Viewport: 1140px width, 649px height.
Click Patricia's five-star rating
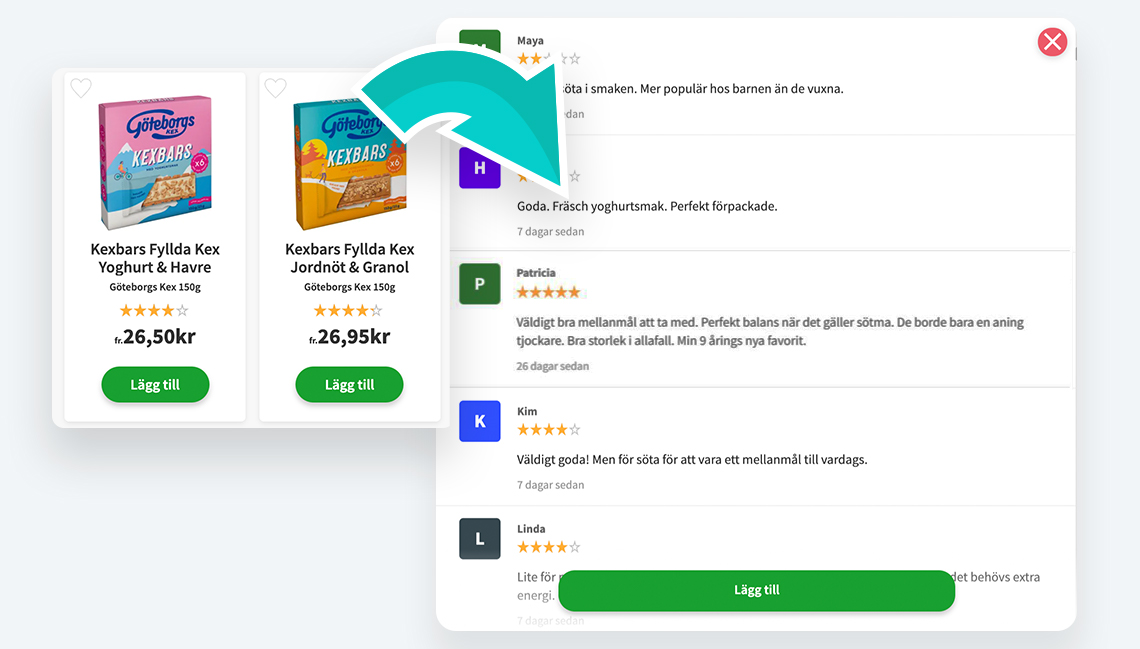click(549, 292)
